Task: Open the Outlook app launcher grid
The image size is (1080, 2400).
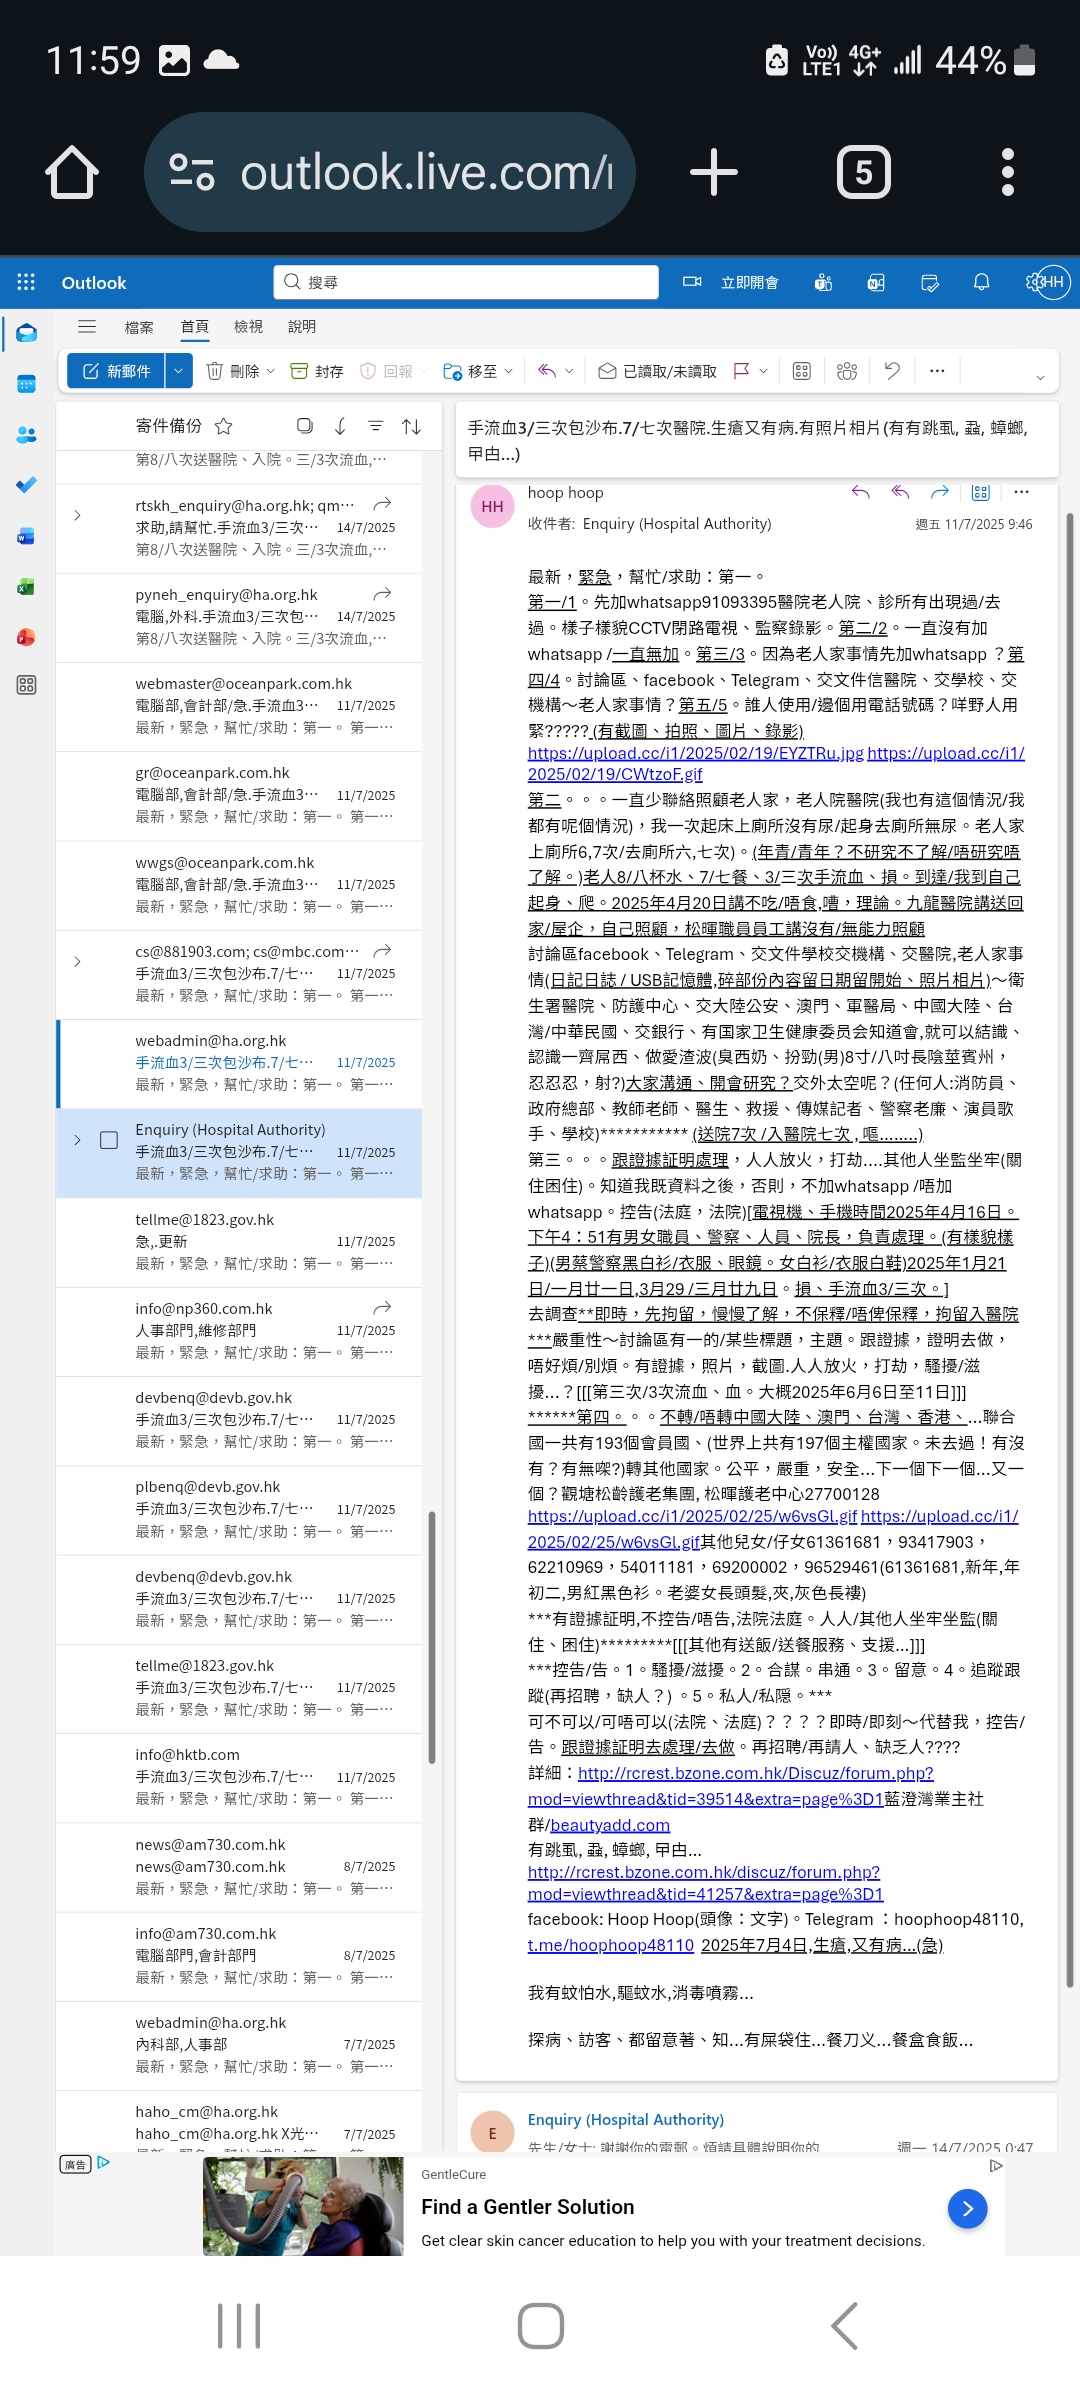Action: [26, 282]
